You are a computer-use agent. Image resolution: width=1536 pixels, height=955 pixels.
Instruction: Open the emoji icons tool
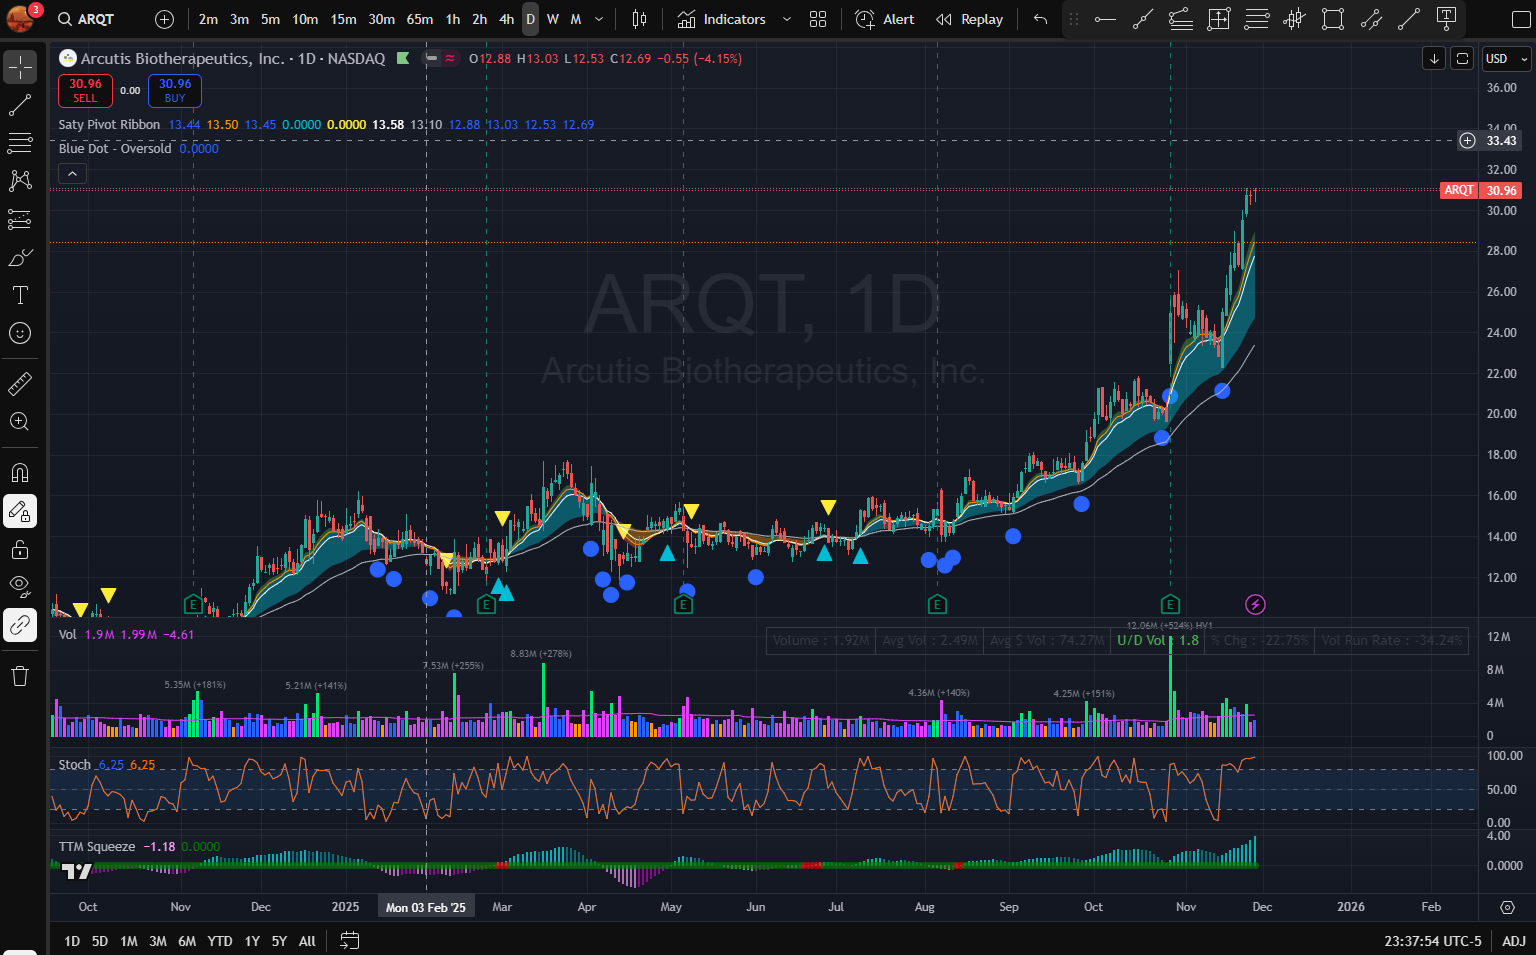tap(20, 333)
